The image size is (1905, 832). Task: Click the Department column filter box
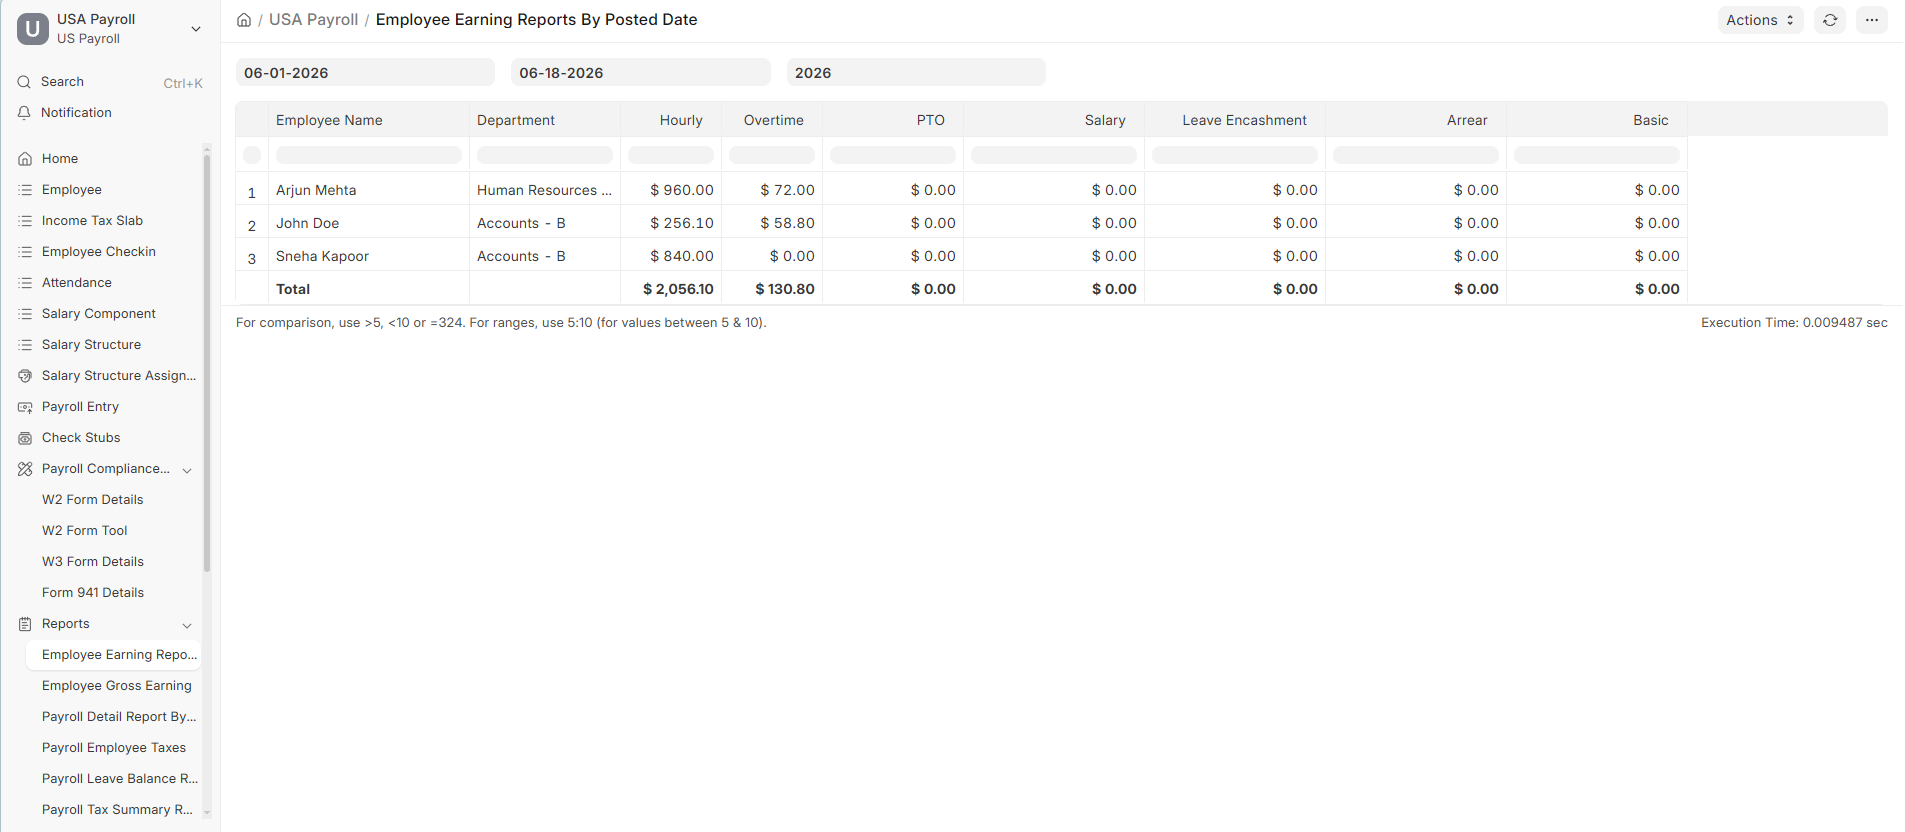coord(545,155)
